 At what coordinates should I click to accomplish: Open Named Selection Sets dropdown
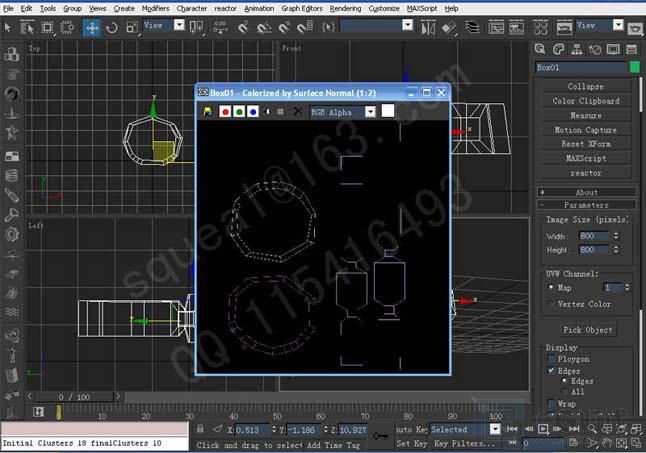[407, 25]
